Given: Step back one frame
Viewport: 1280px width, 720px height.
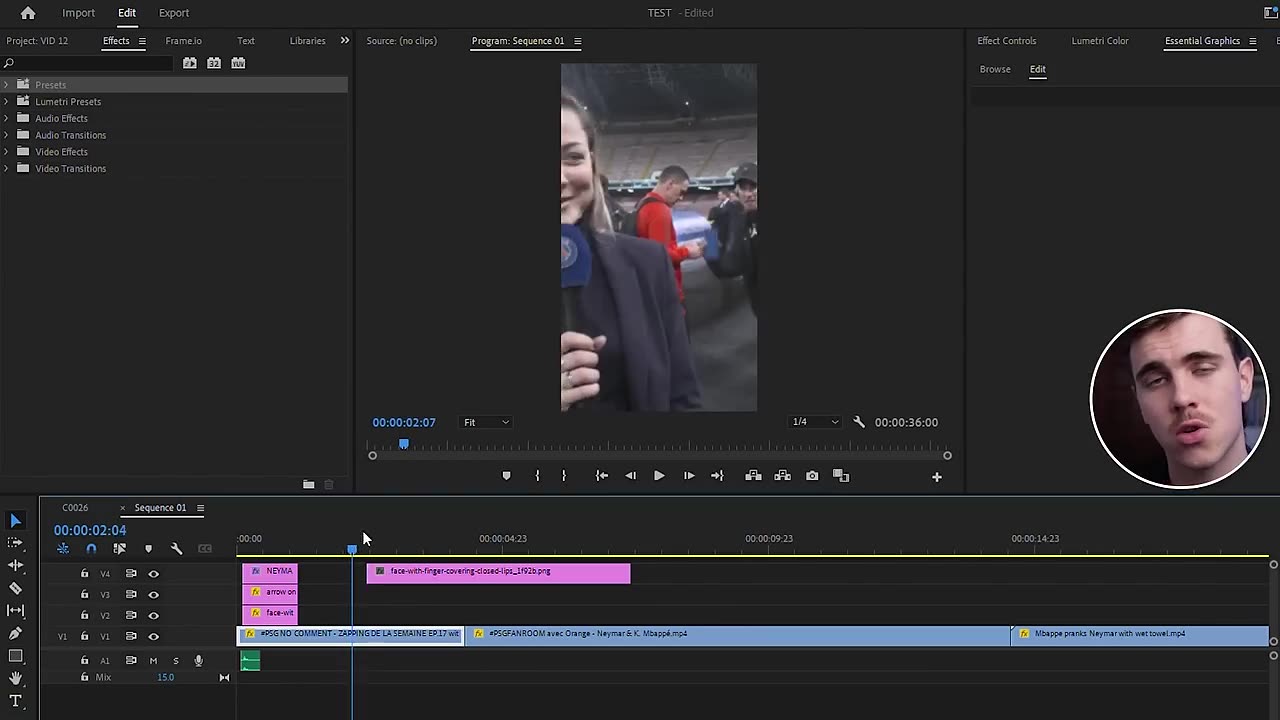Looking at the screenshot, I should coord(630,476).
